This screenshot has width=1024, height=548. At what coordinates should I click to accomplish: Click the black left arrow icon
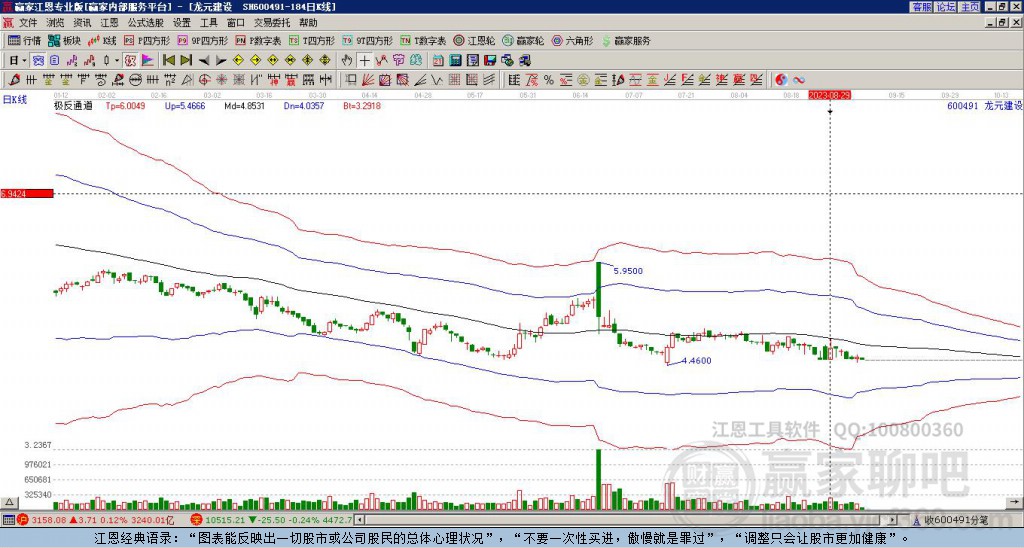(204, 61)
